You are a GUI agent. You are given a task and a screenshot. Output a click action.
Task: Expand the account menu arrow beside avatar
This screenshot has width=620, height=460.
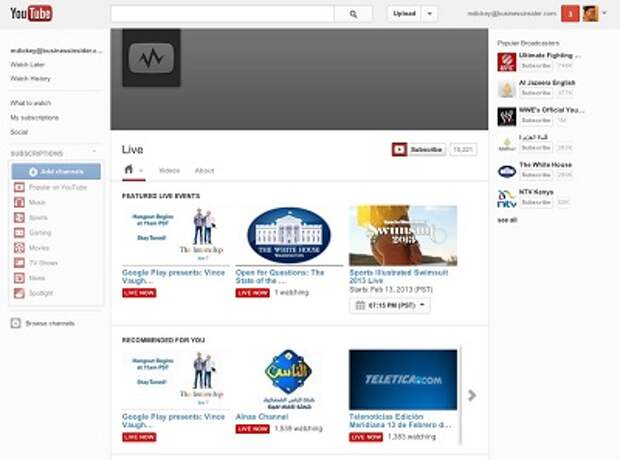(x=604, y=13)
